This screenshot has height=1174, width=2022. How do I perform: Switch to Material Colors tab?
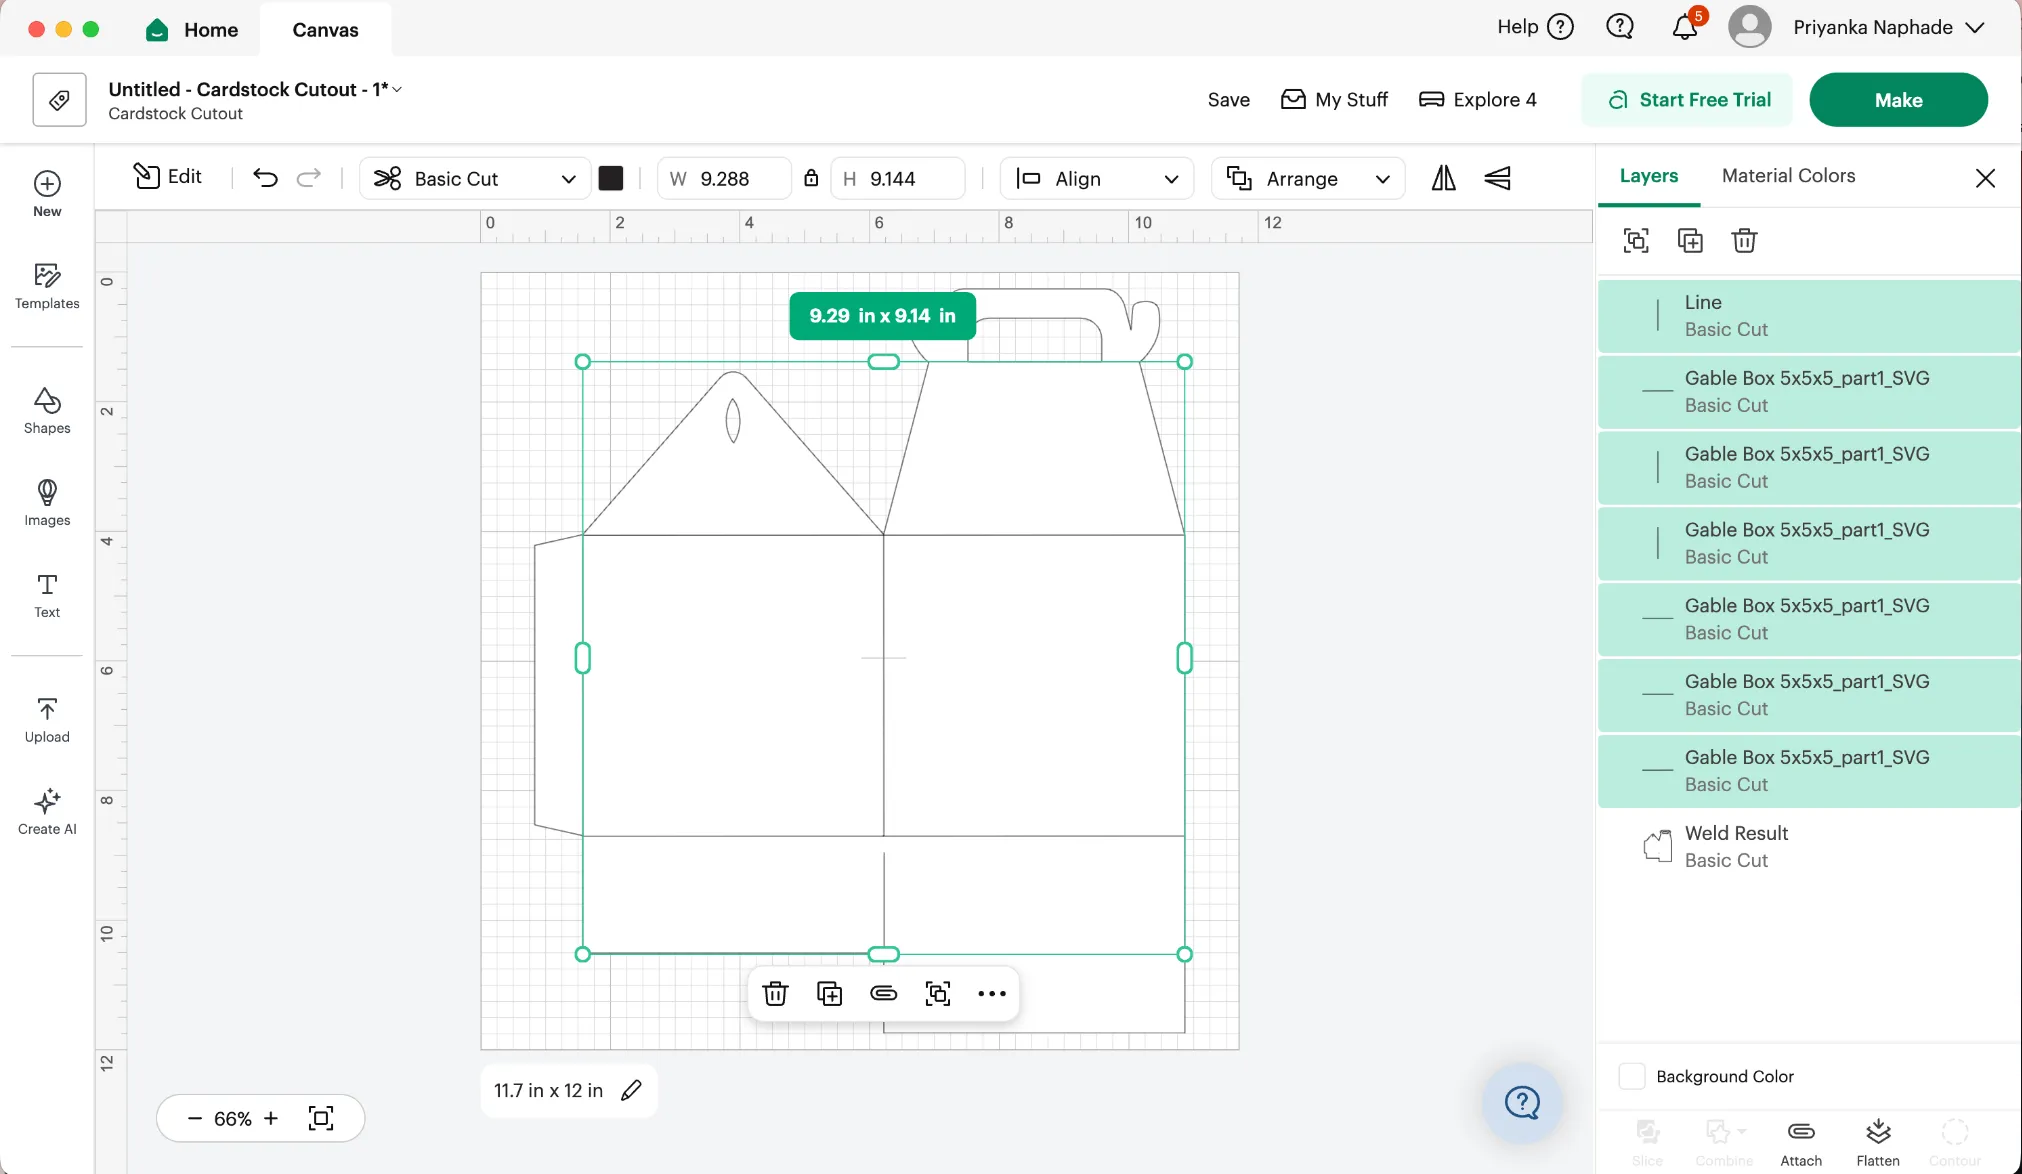point(1788,176)
